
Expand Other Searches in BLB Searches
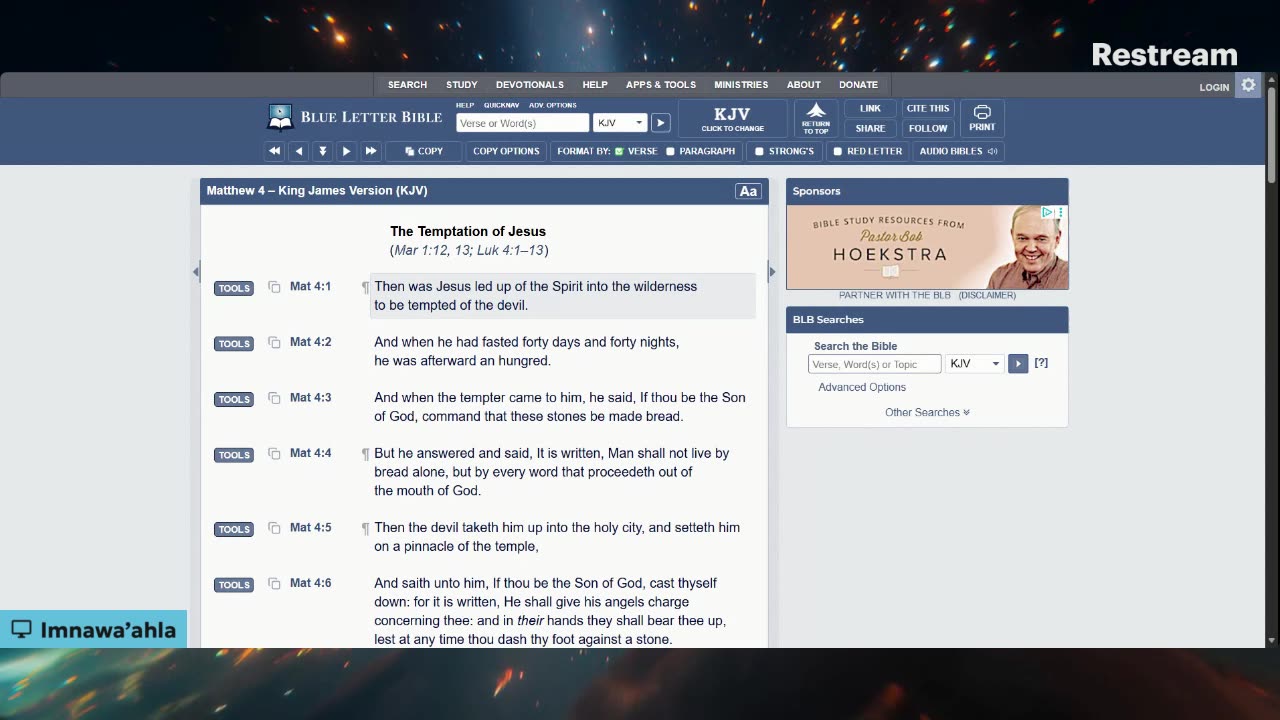(927, 412)
